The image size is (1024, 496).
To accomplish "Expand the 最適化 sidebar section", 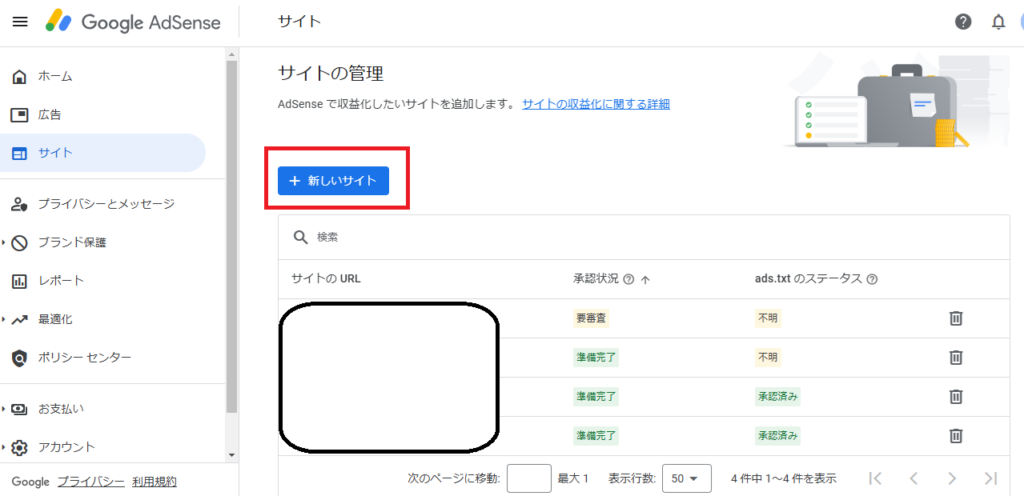I will (x=5, y=319).
